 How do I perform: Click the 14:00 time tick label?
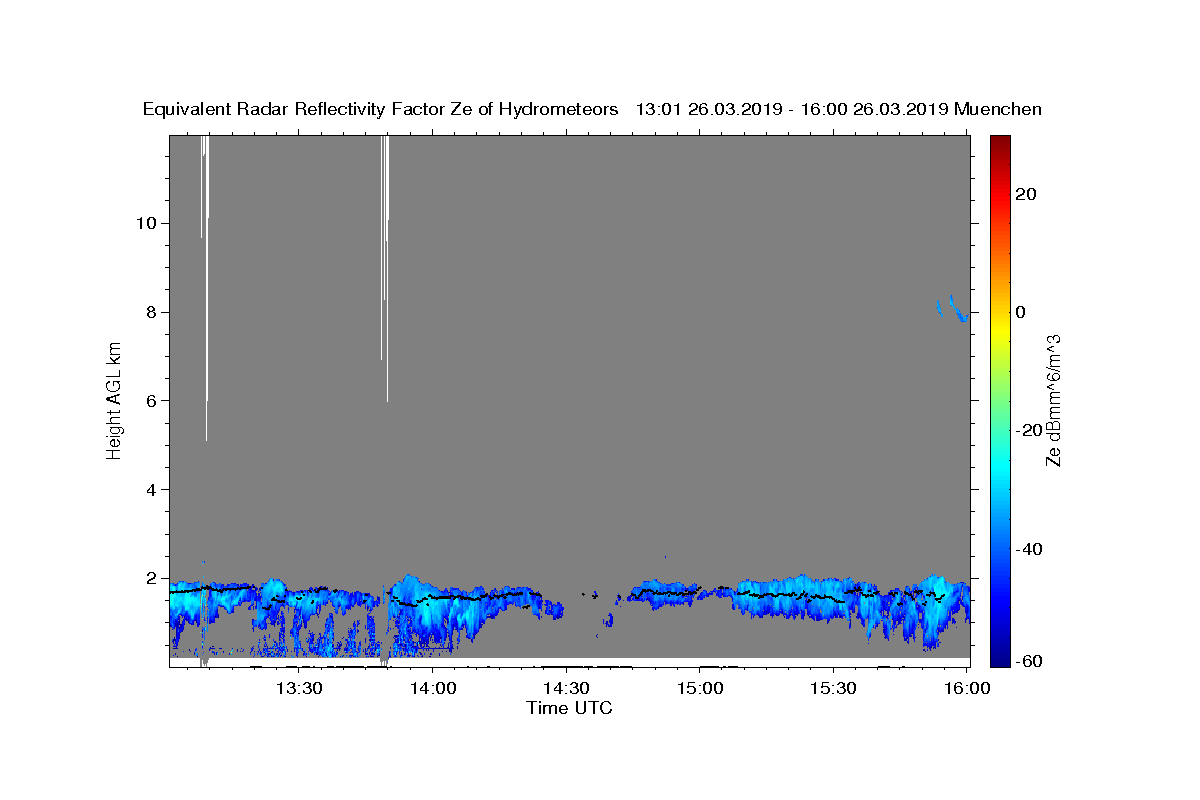(x=433, y=689)
